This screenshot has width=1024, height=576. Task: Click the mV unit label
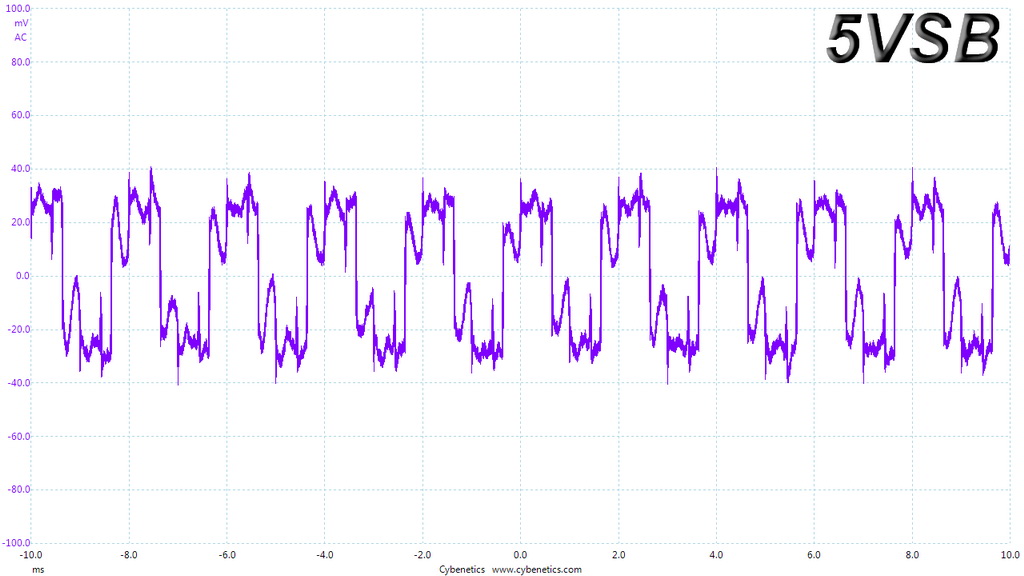coord(21,24)
